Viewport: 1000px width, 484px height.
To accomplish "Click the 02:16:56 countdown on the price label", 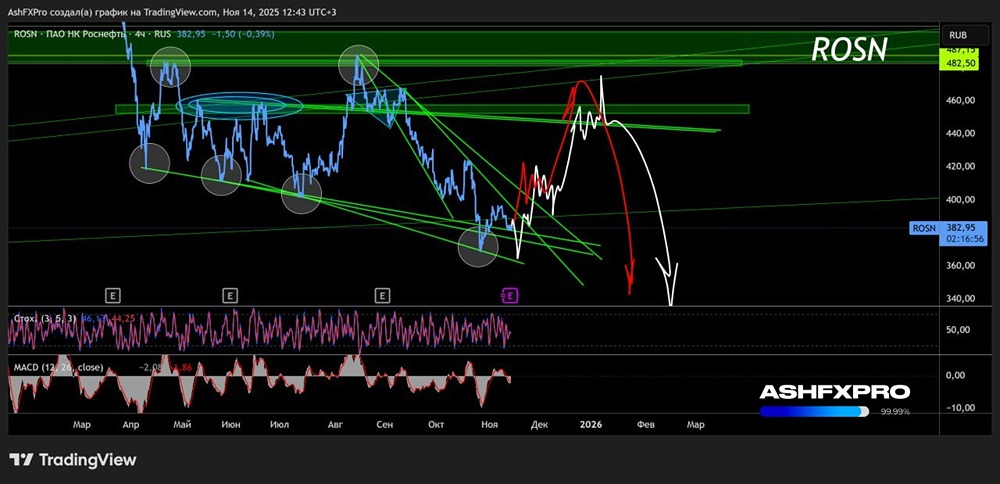I will (963, 239).
